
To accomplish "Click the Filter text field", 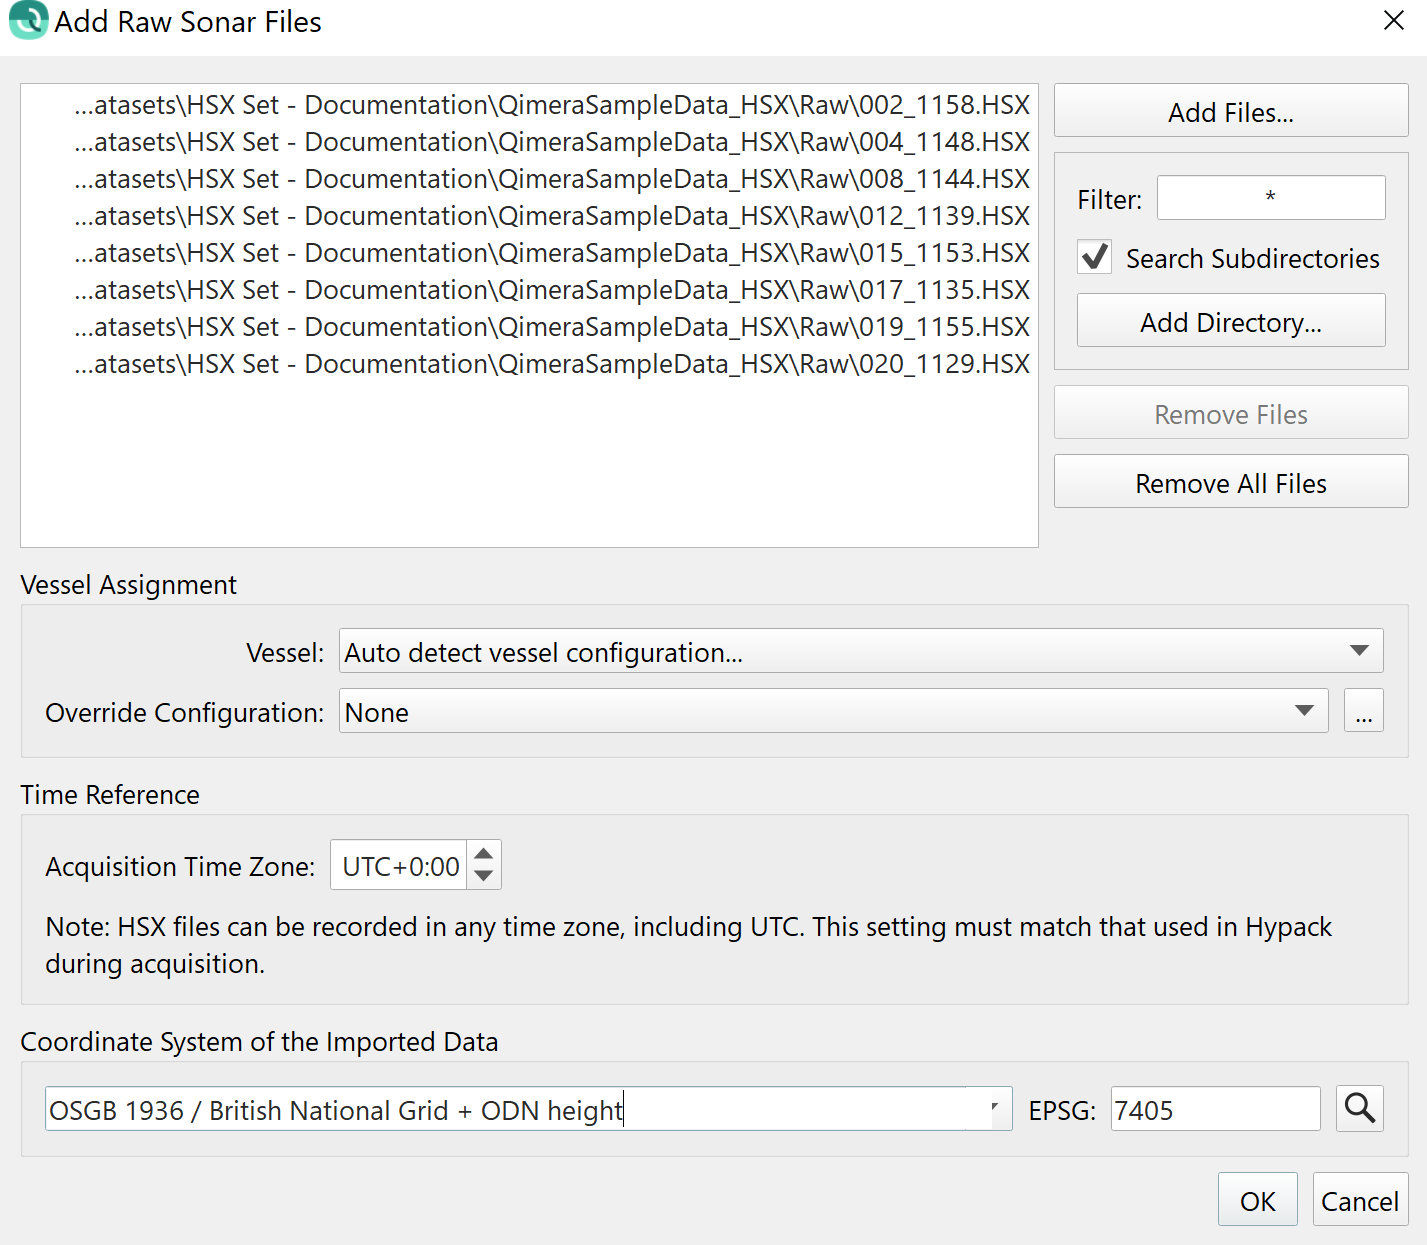I will point(1270,197).
